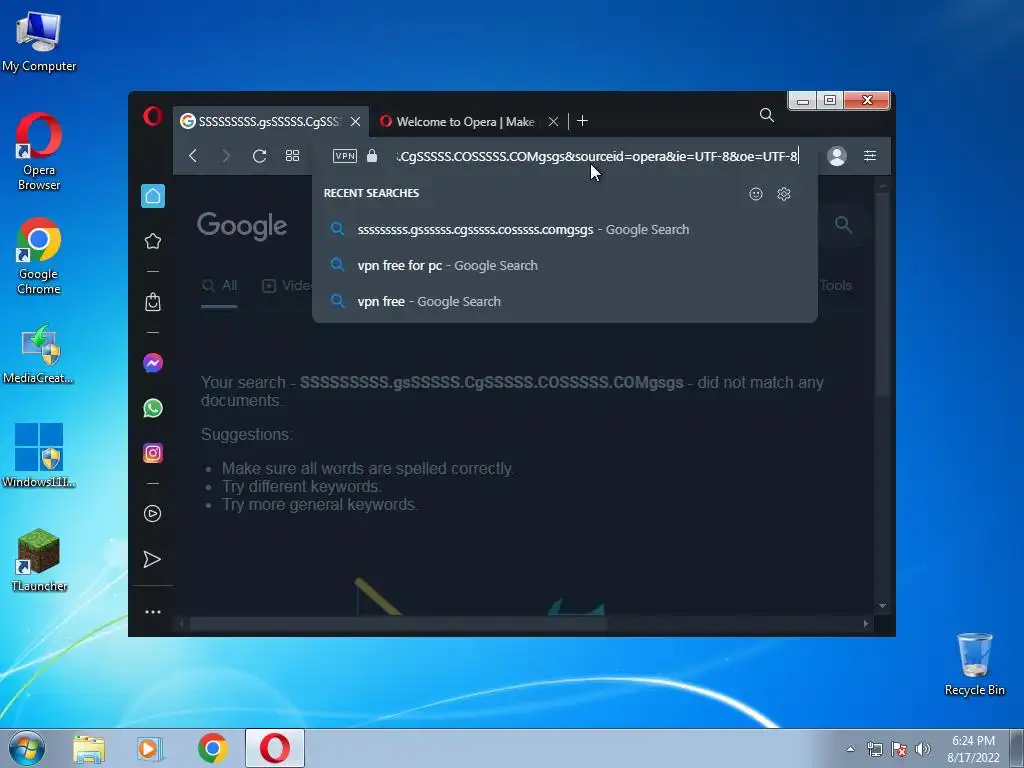Launch Messenger from the Opera sidebar

point(153,363)
